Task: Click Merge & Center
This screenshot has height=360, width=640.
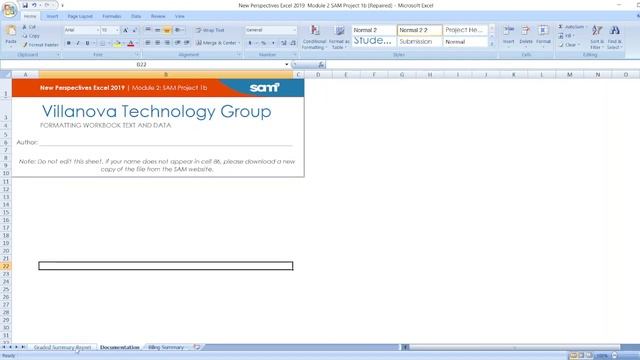Action: tap(216, 43)
